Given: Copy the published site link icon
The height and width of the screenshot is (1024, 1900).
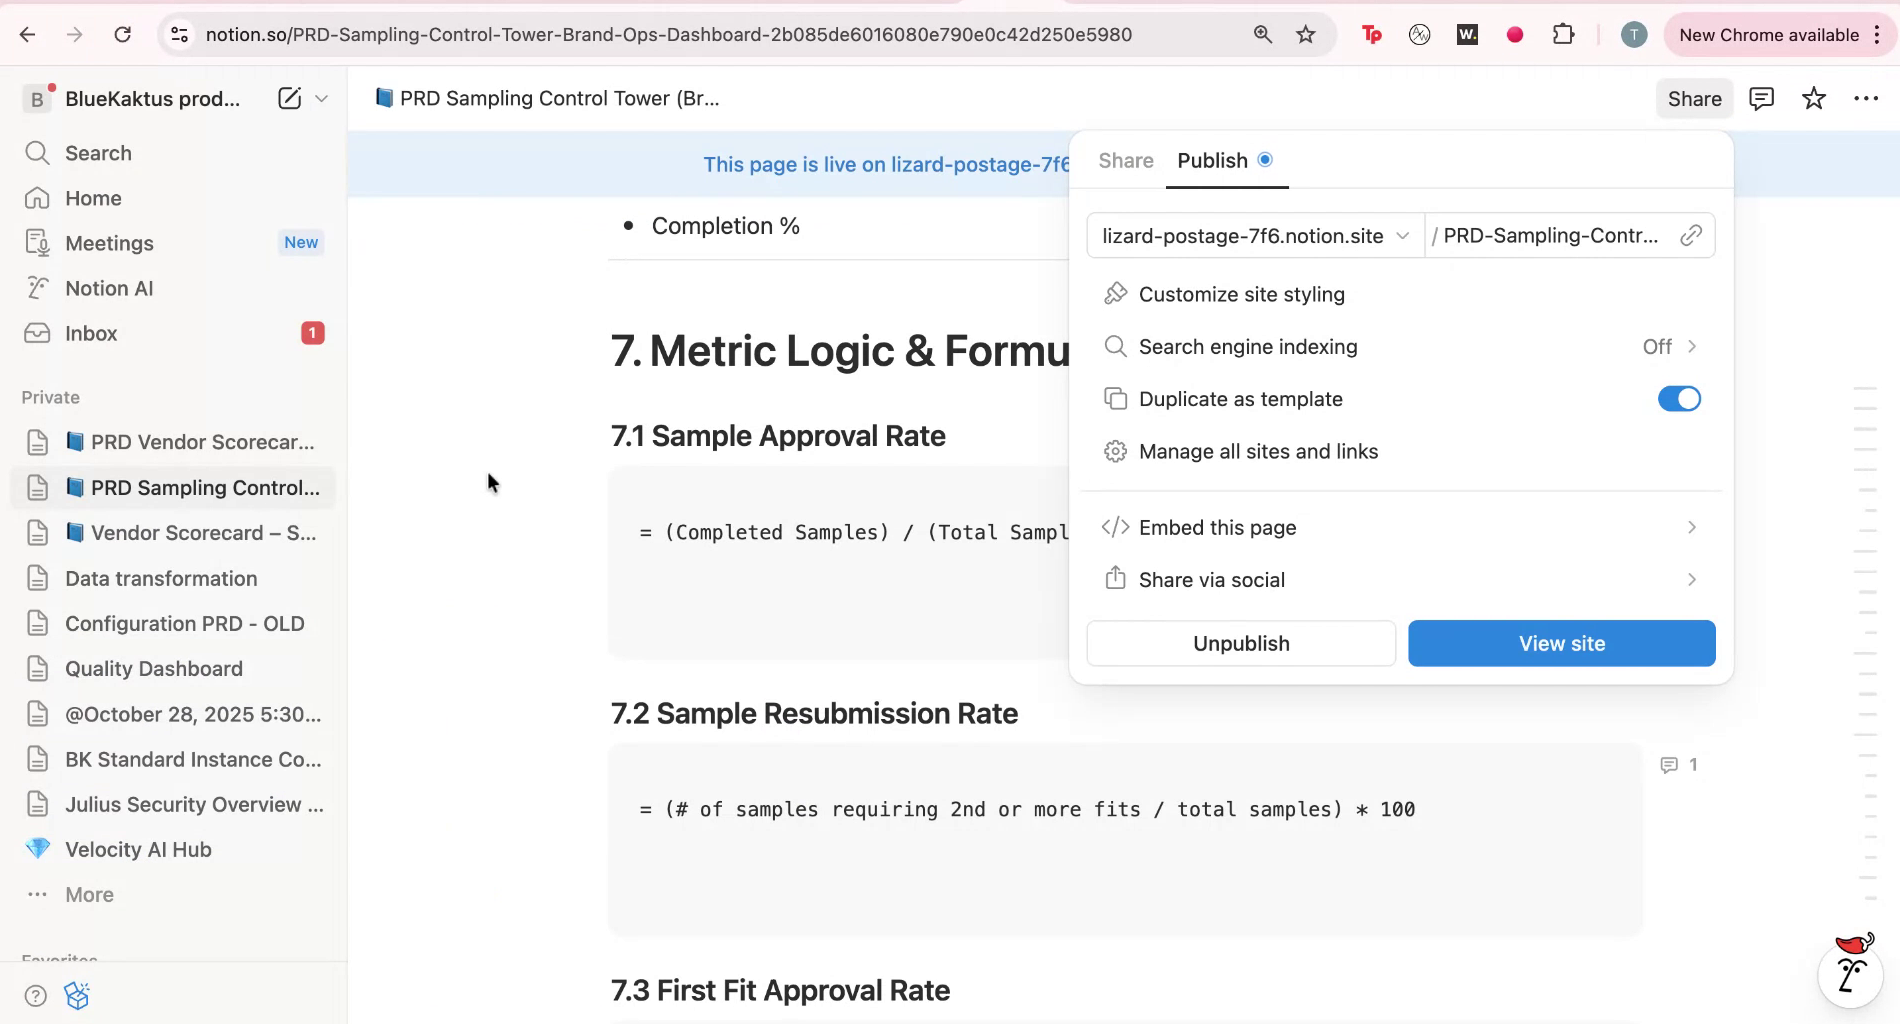Looking at the screenshot, I should point(1691,235).
